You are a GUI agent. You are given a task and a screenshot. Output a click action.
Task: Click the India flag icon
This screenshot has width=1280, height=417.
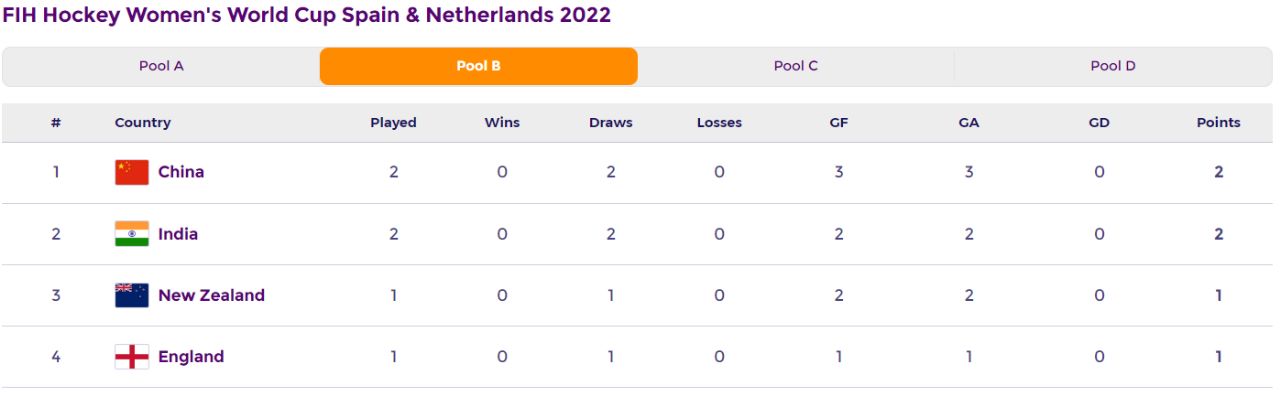pyautogui.click(x=132, y=234)
